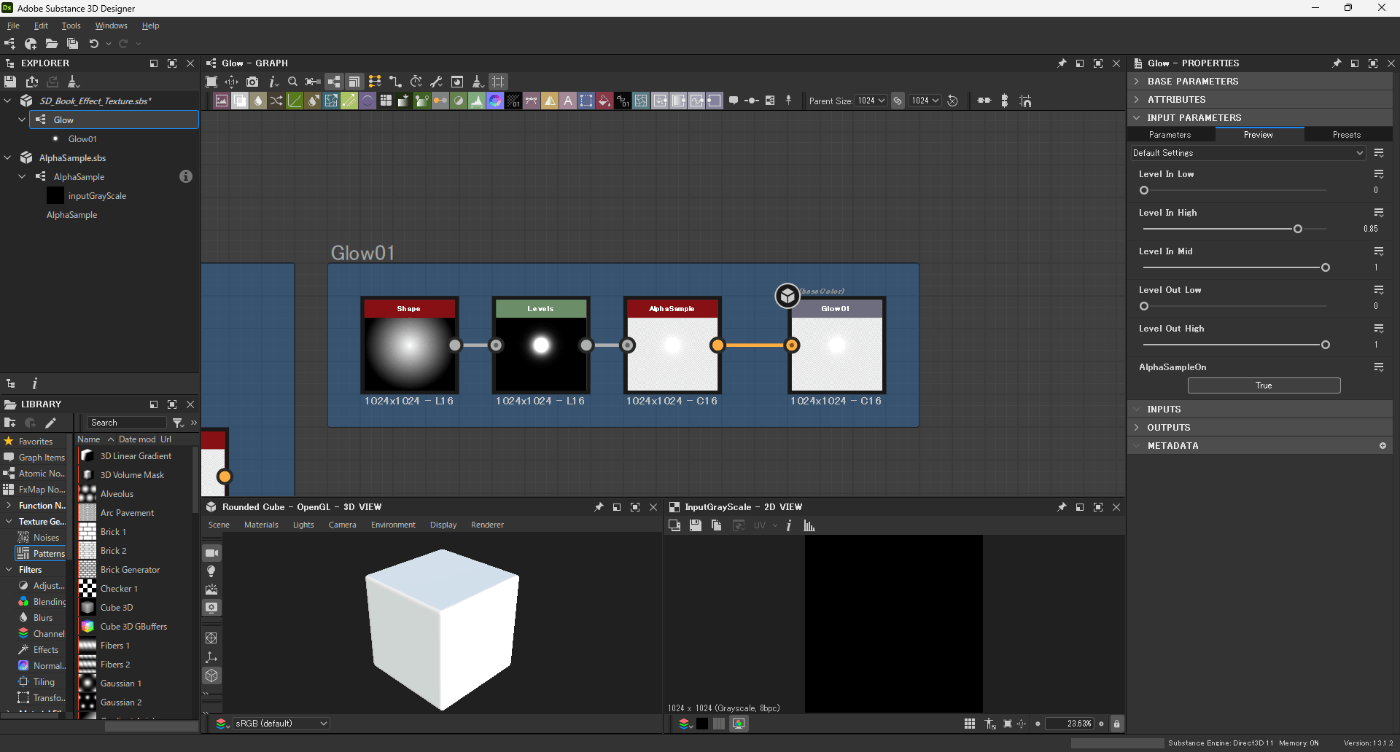
Task: Add a Curve node from toolbar
Action: coord(295,101)
